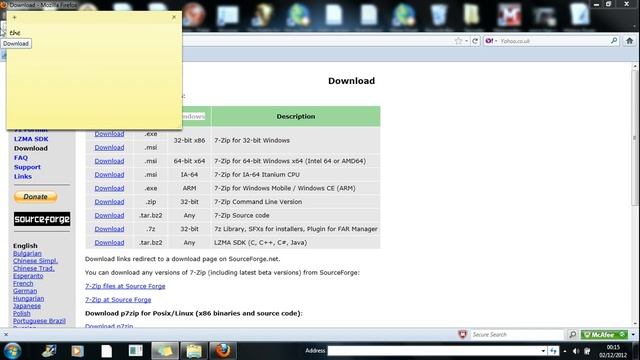Download the 7-Zip Command Line .zip
The width and height of the screenshot is (640, 360).
point(109,202)
